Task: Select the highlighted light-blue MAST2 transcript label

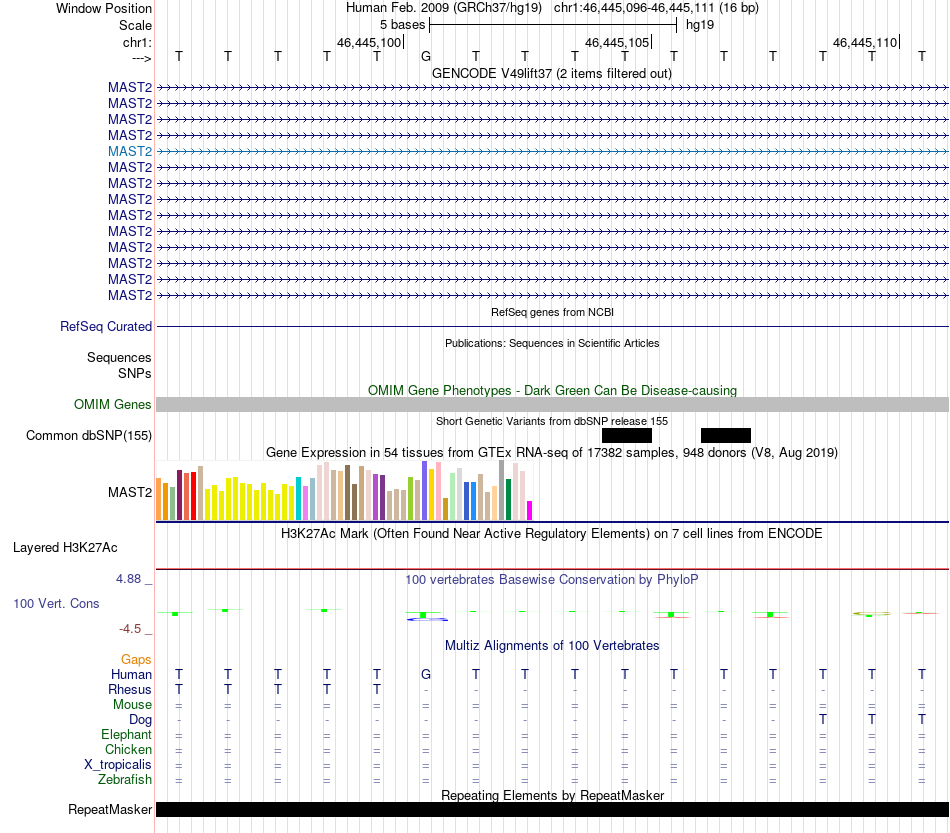Action: click(130, 151)
